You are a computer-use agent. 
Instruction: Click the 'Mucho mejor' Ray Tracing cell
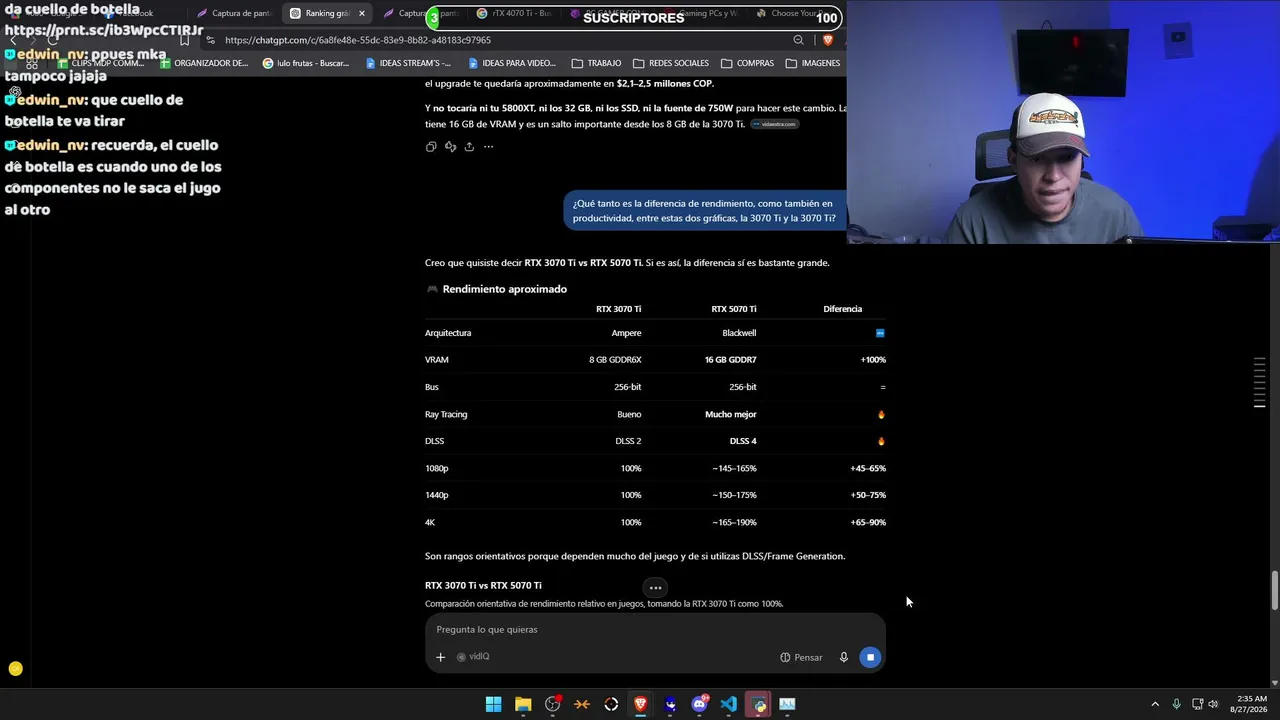coord(731,414)
